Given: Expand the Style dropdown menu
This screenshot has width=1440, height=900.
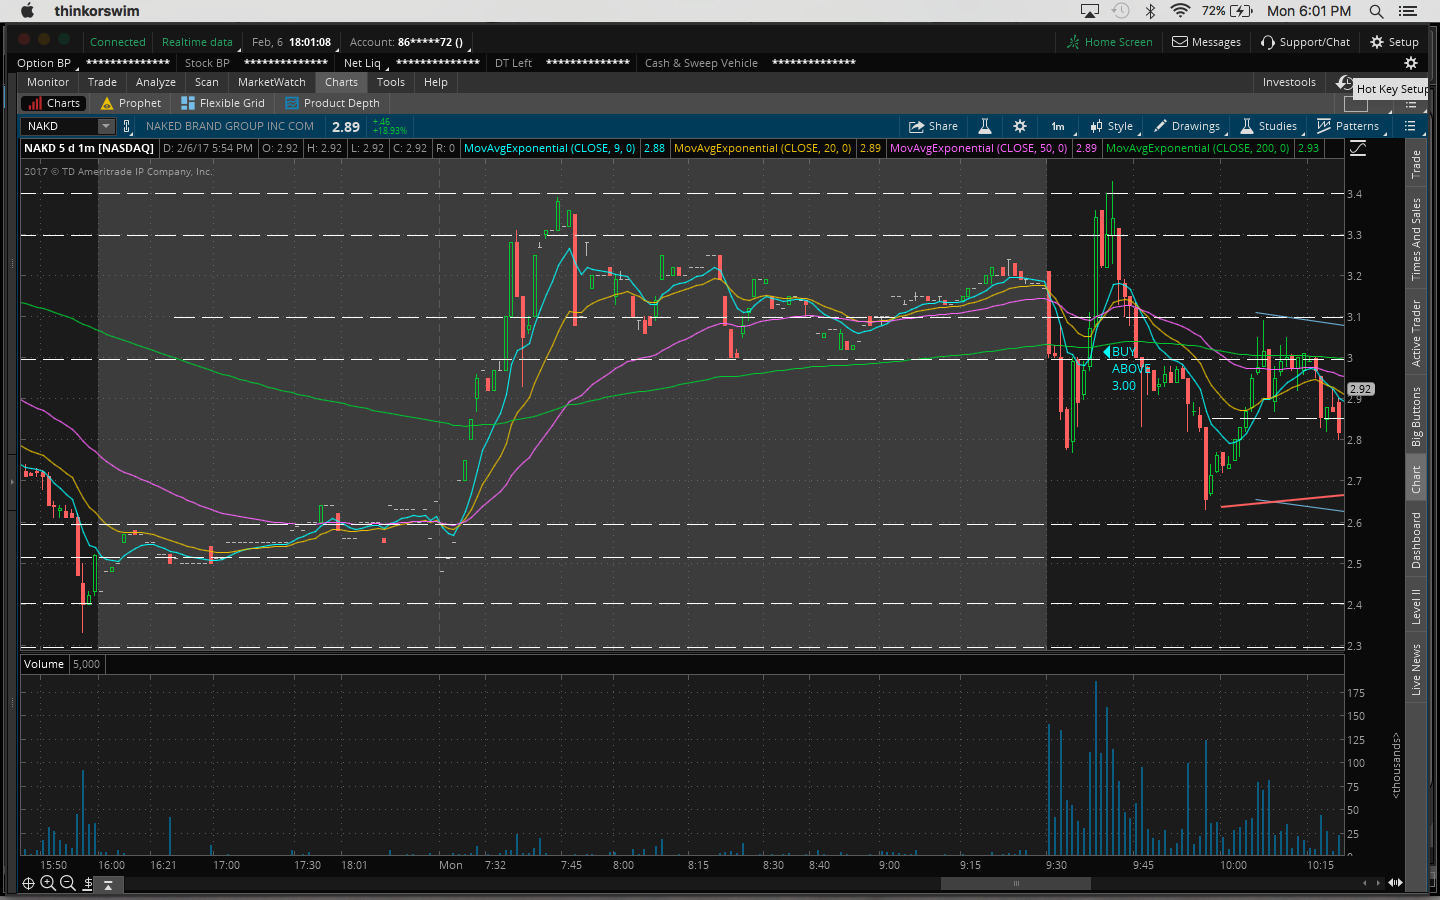Looking at the screenshot, I should (x=1112, y=126).
